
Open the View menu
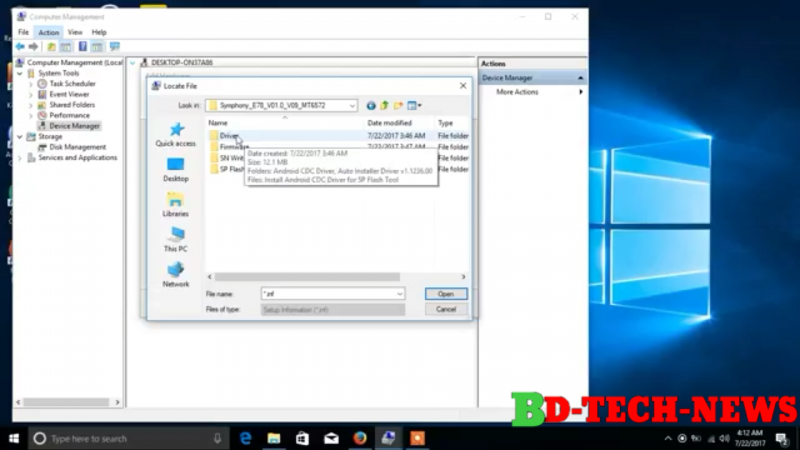(75, 32)
